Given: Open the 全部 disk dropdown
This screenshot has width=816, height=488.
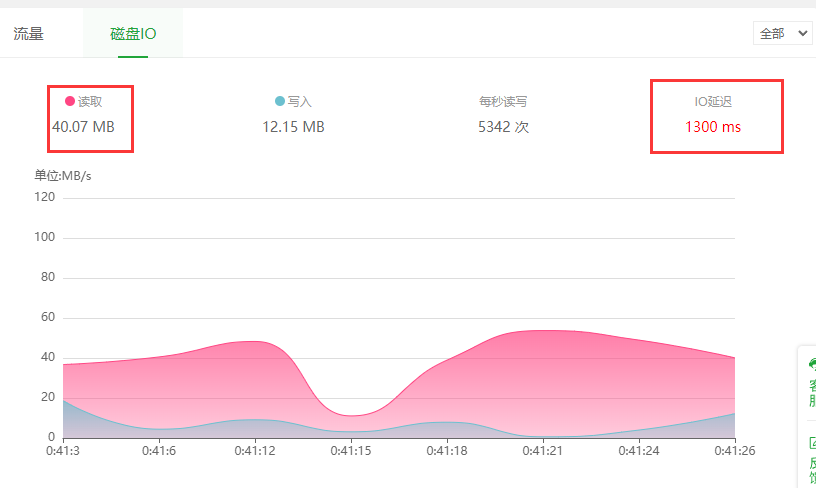Looking at the screenshot, I should [x=783, y=34].
